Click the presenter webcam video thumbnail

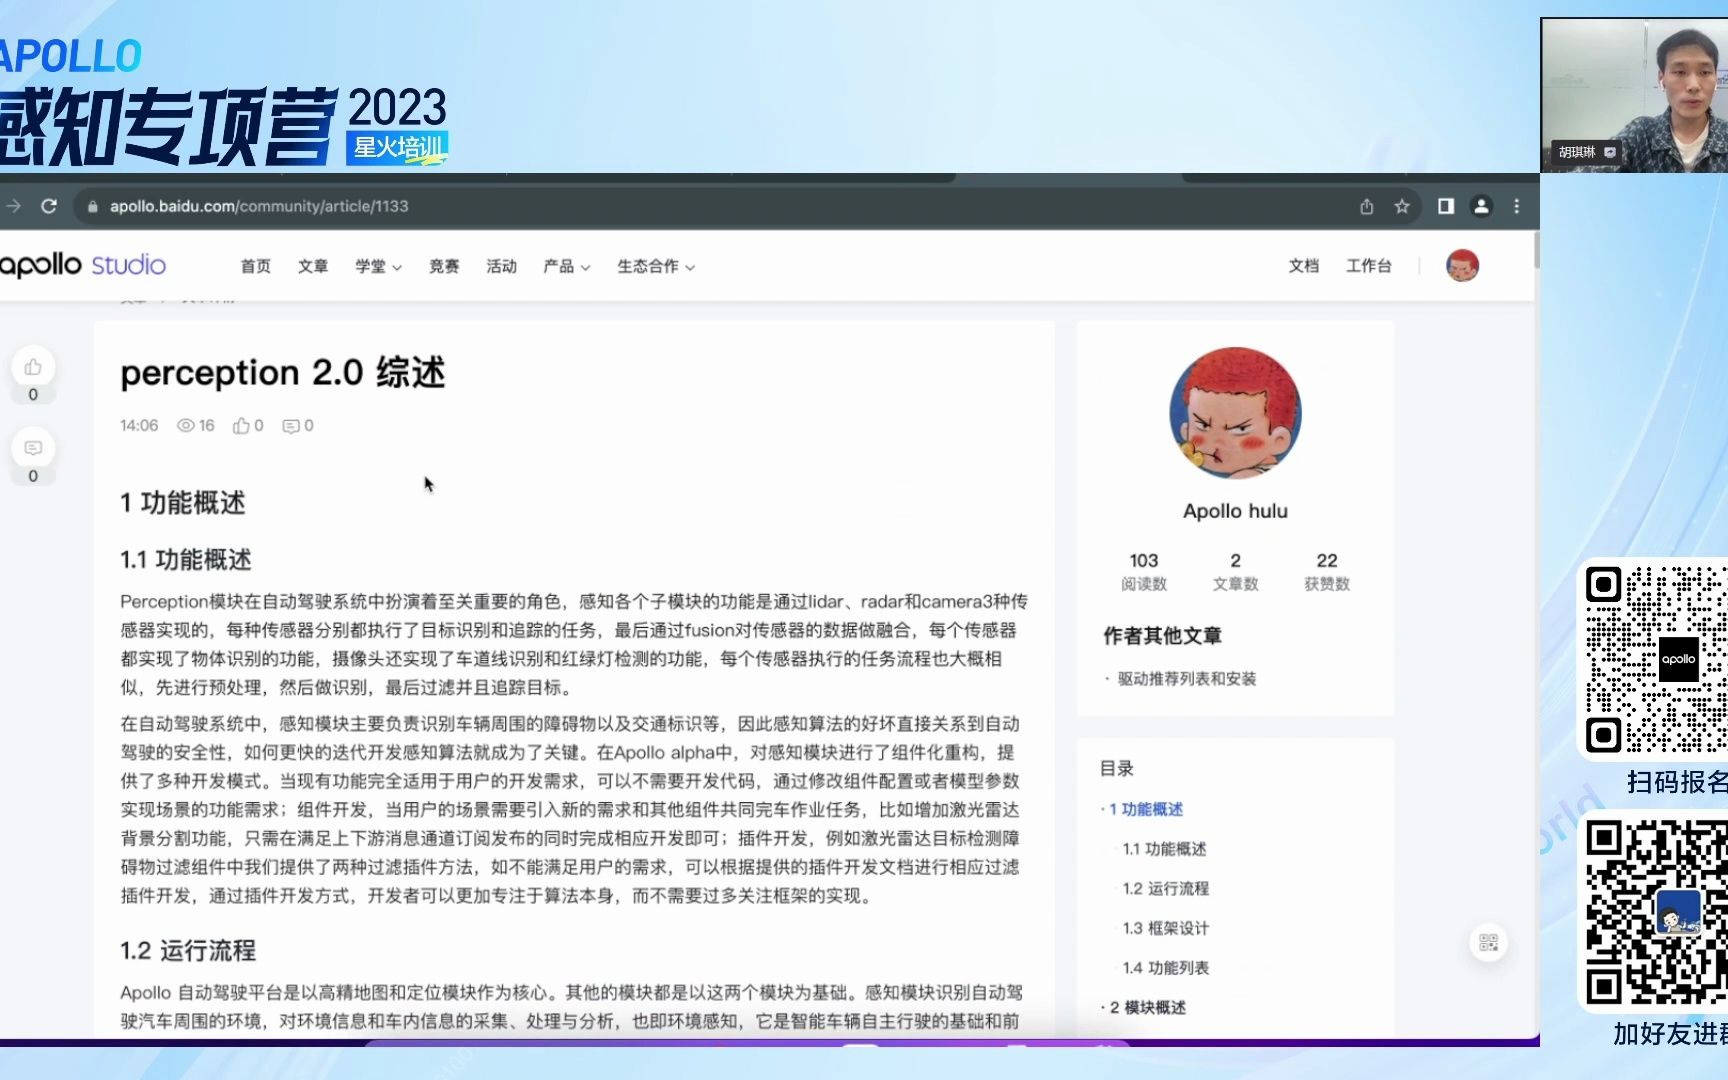(x=1634, y=95)
